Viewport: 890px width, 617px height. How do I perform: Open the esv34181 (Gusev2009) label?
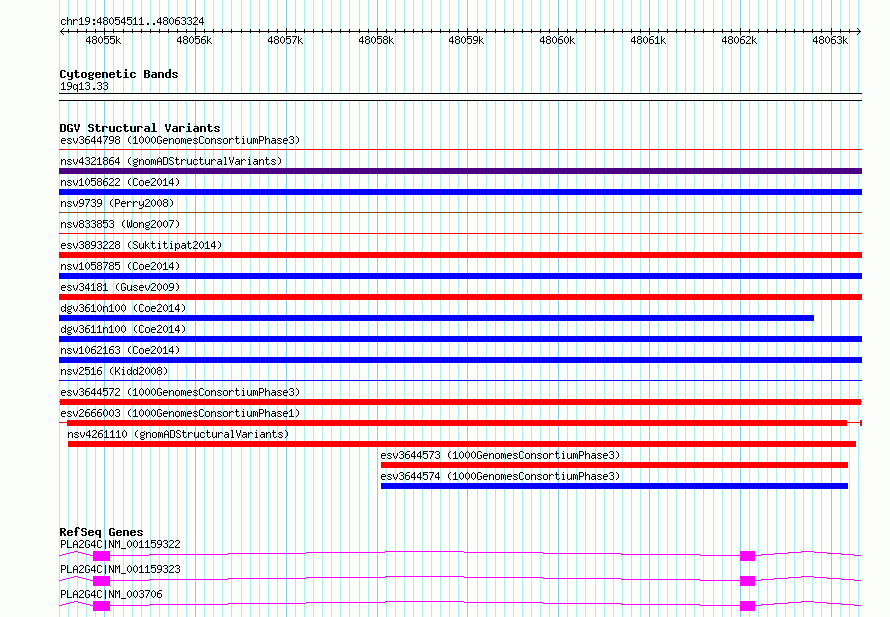(120, 287)
